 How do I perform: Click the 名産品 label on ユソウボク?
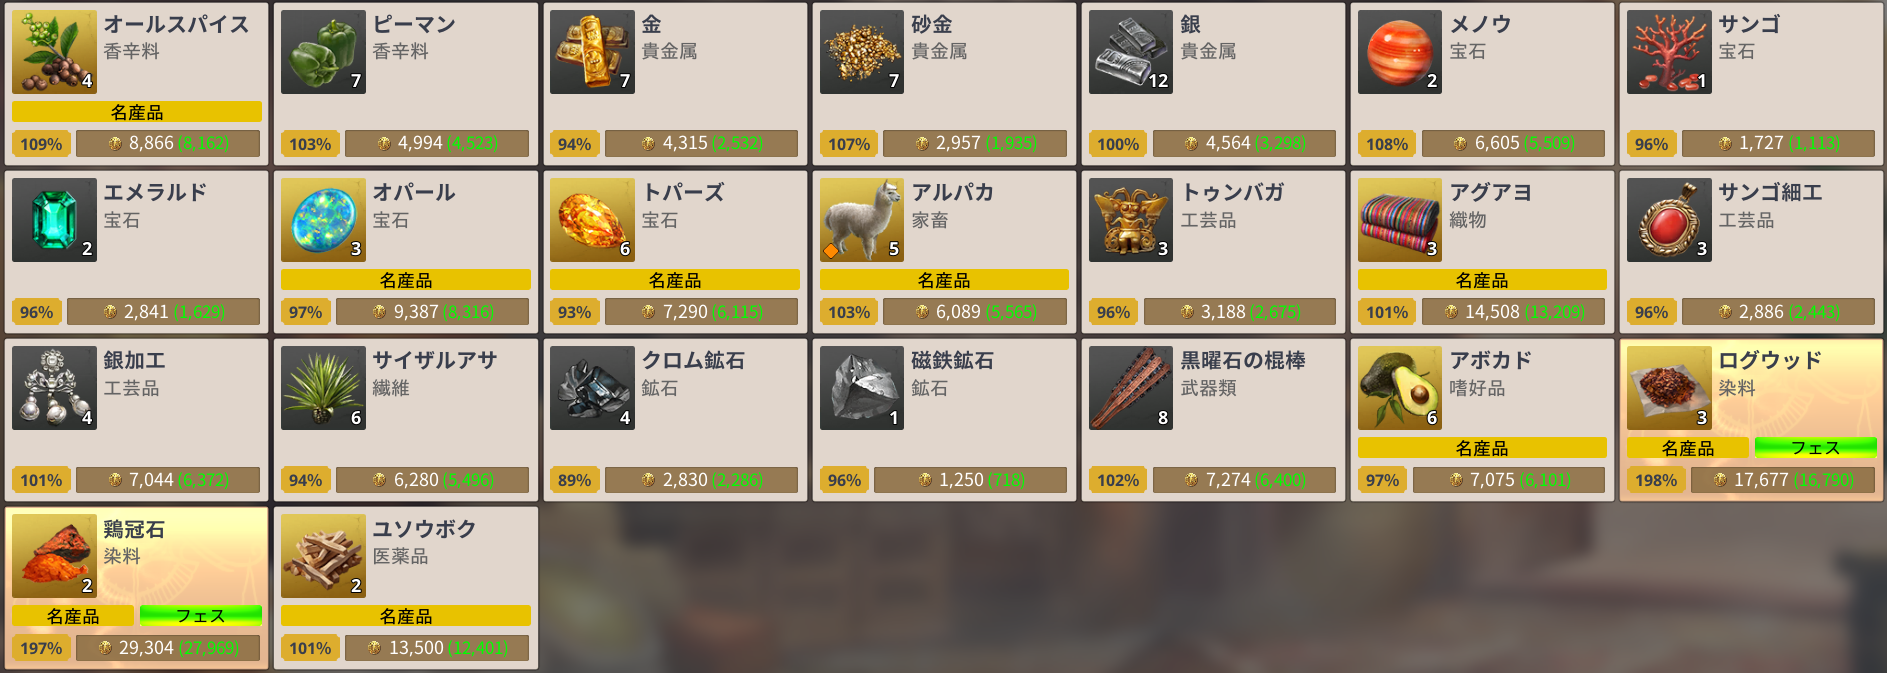point(406,616)
